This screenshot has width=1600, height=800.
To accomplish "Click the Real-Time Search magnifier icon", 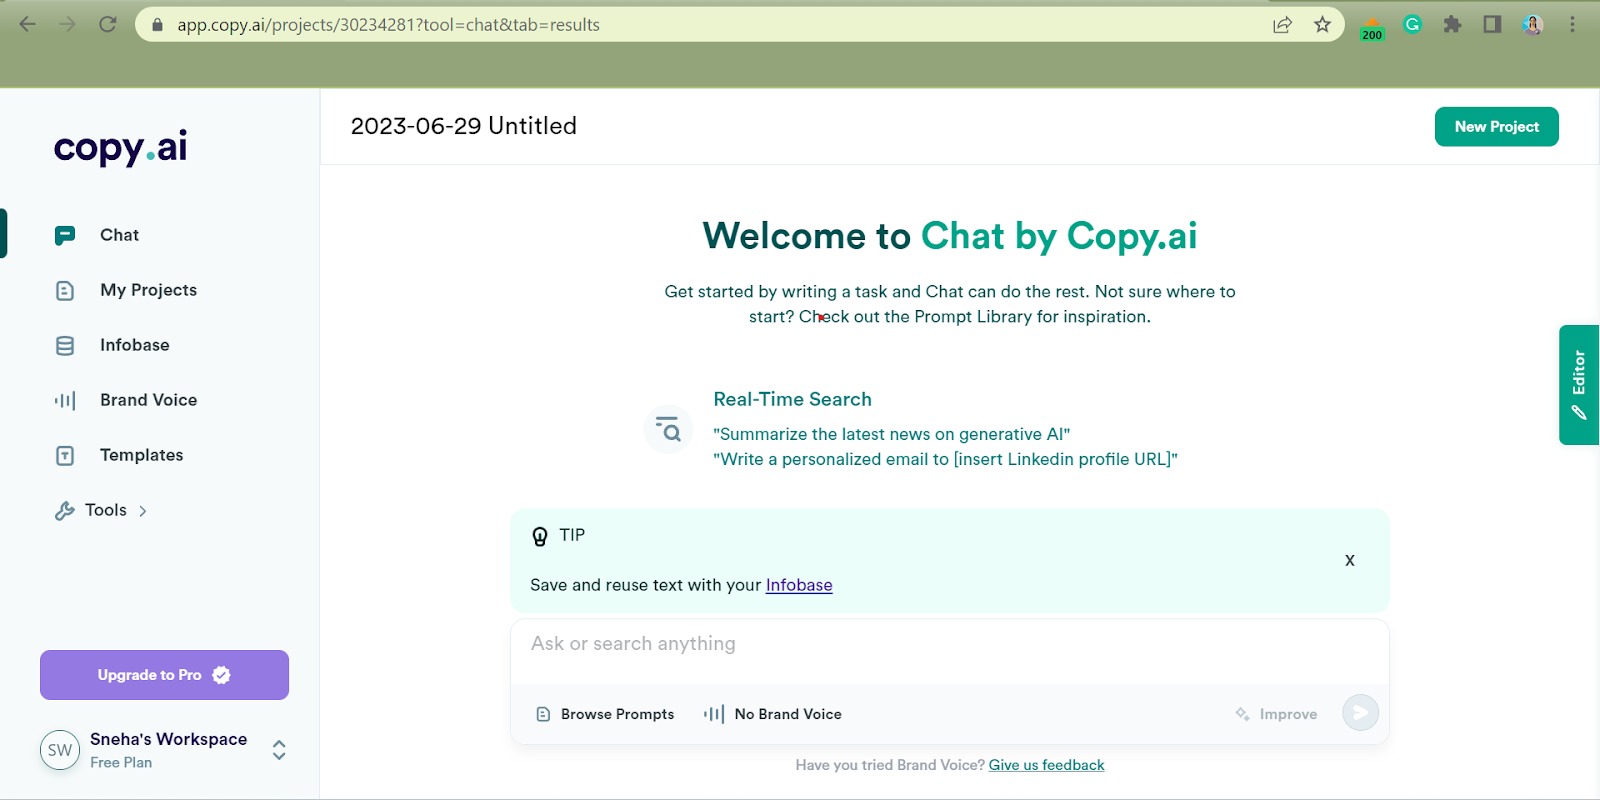I will pyautogui.click(x=668, y=430).
